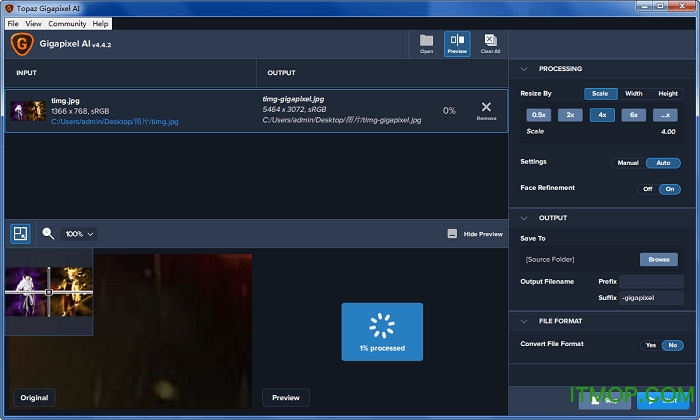Click the 1% processed progress indicator
The image size is (700, 420).
[x=382, y=332]
